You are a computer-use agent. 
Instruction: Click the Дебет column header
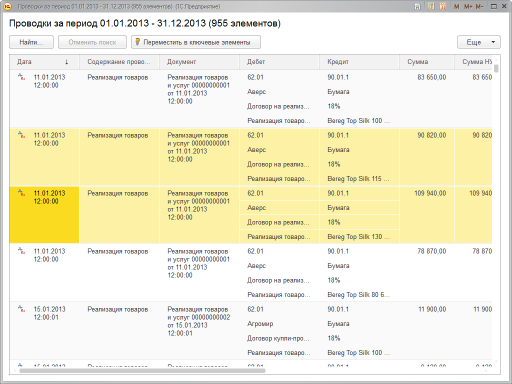[279, 62]
